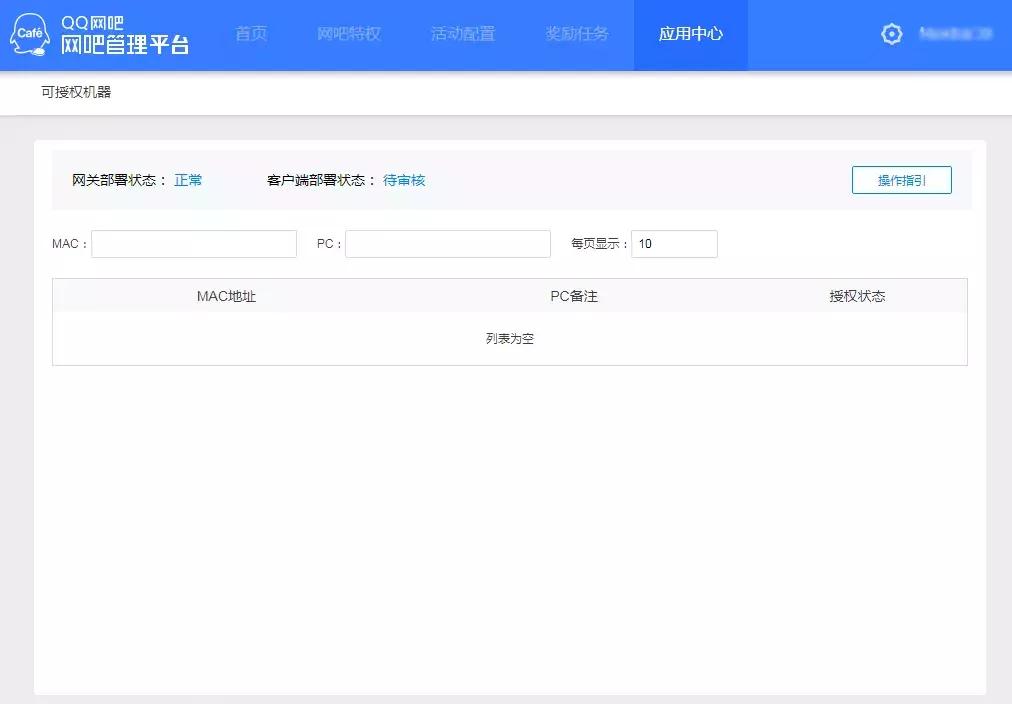
Task: Select the 应用中心 navigation item
Action: pyautogui.click(x=690, y=33)
